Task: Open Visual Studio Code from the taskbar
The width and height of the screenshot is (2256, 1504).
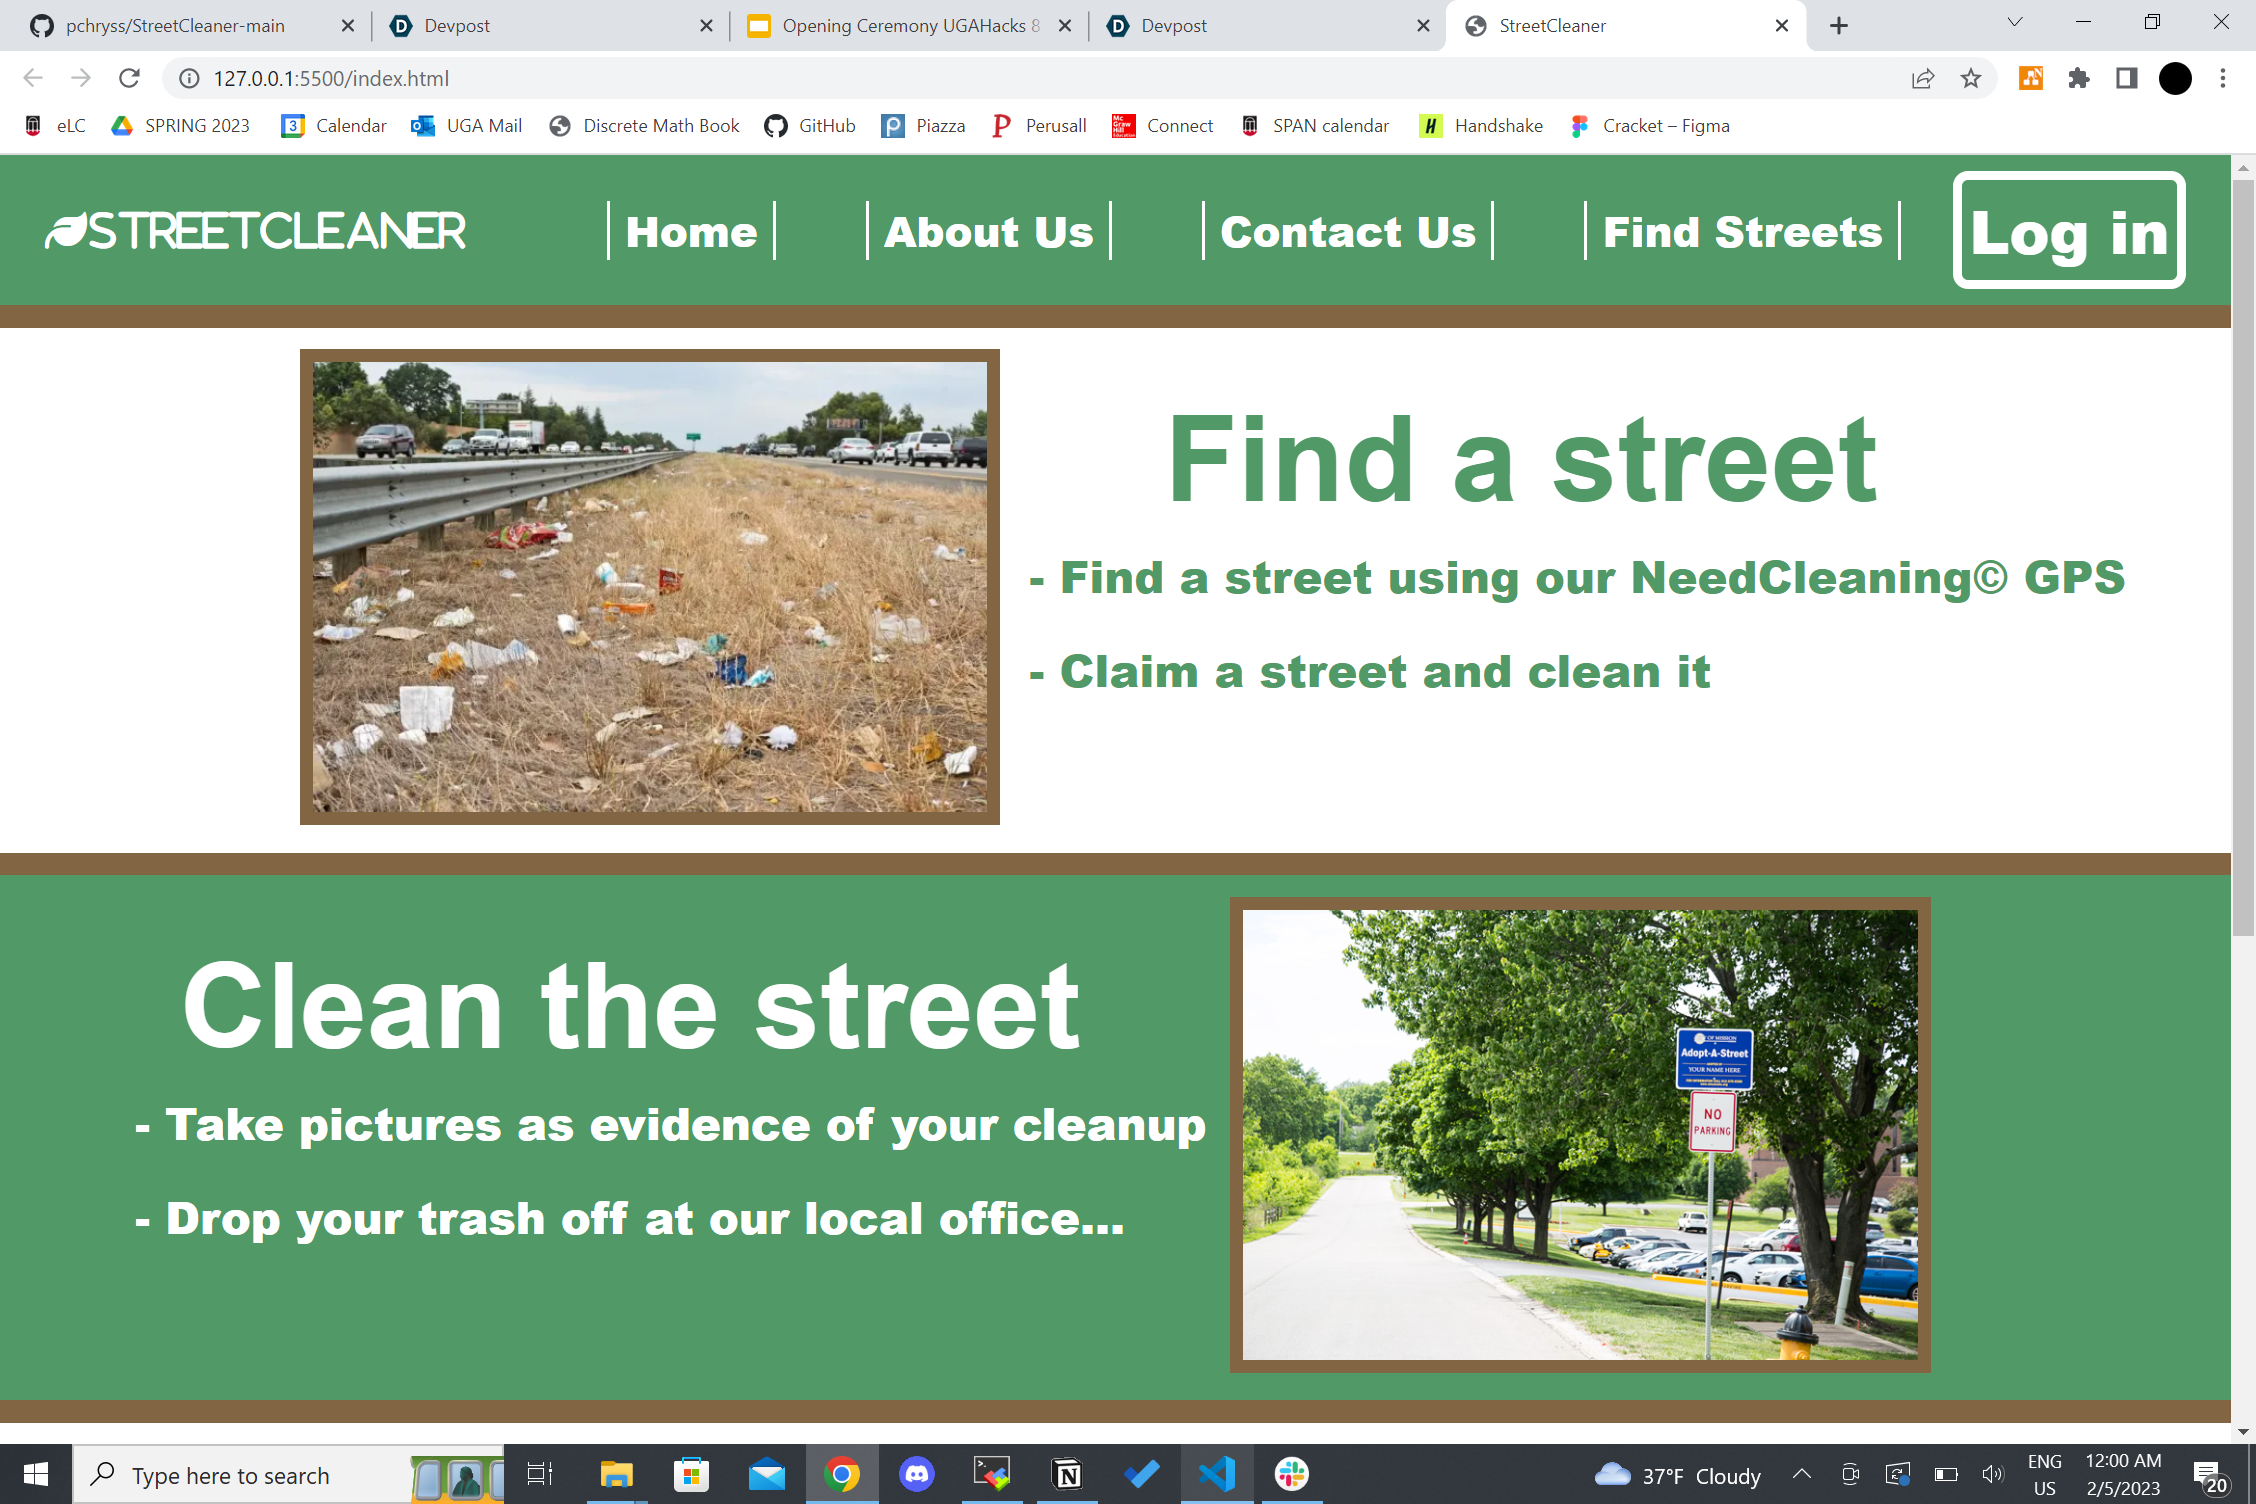Action: tap(1216, 1474)
